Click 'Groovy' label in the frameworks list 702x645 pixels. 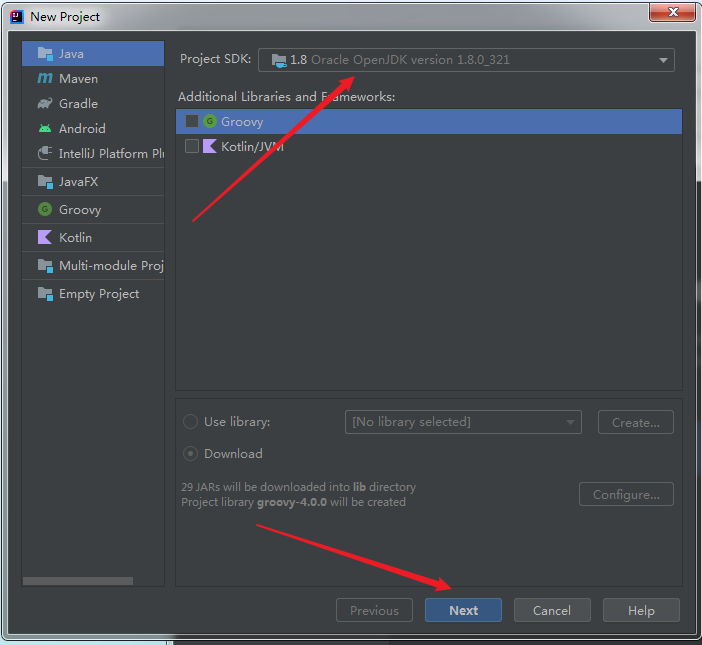point(242,122)
